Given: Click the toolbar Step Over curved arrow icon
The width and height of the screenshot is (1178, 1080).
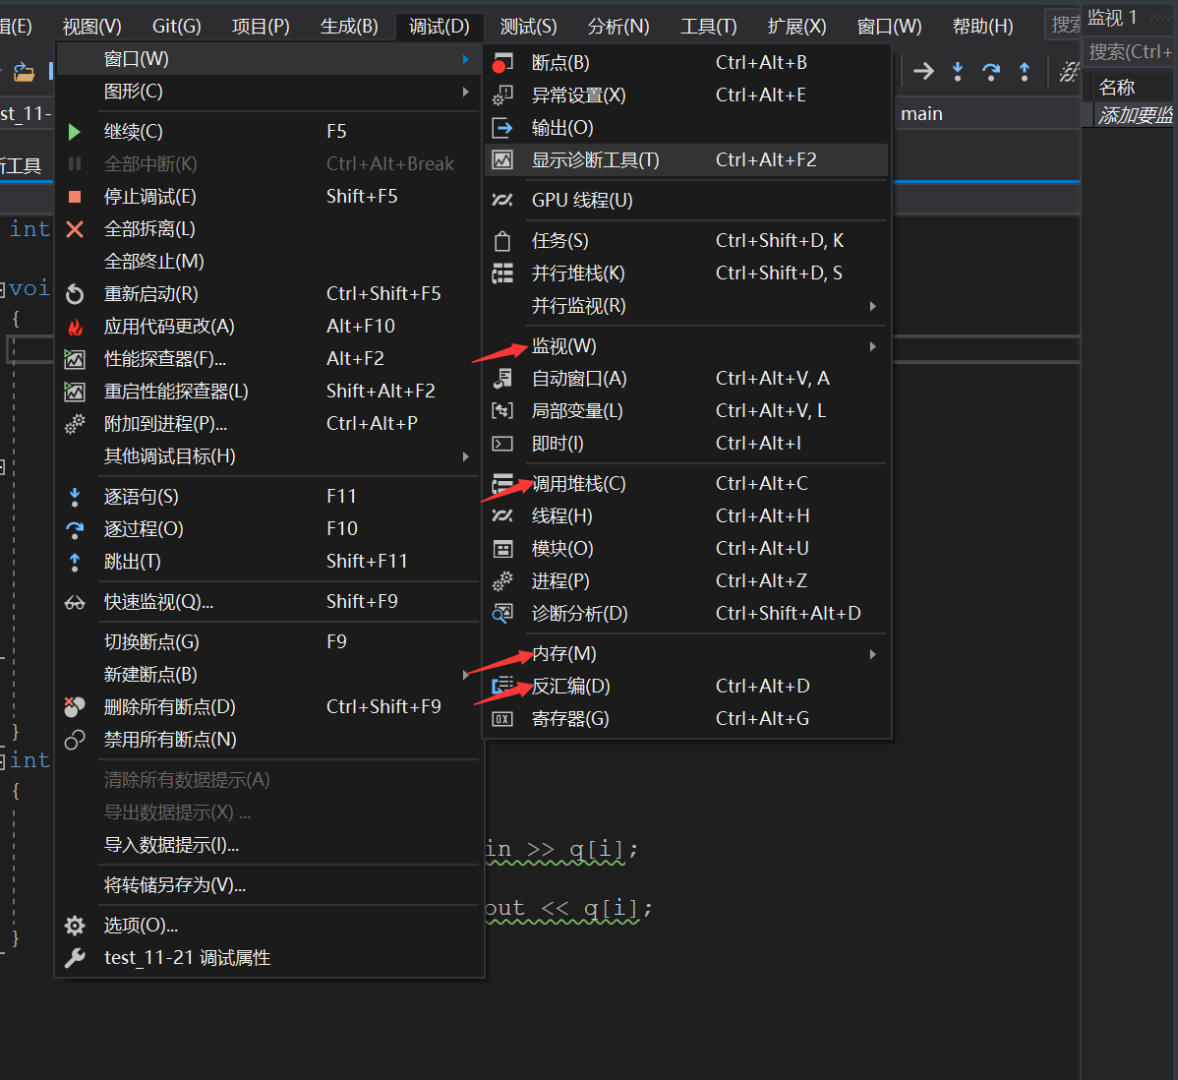Looking at the screenshot, I should pyautogui.click(x=991, y=71).
